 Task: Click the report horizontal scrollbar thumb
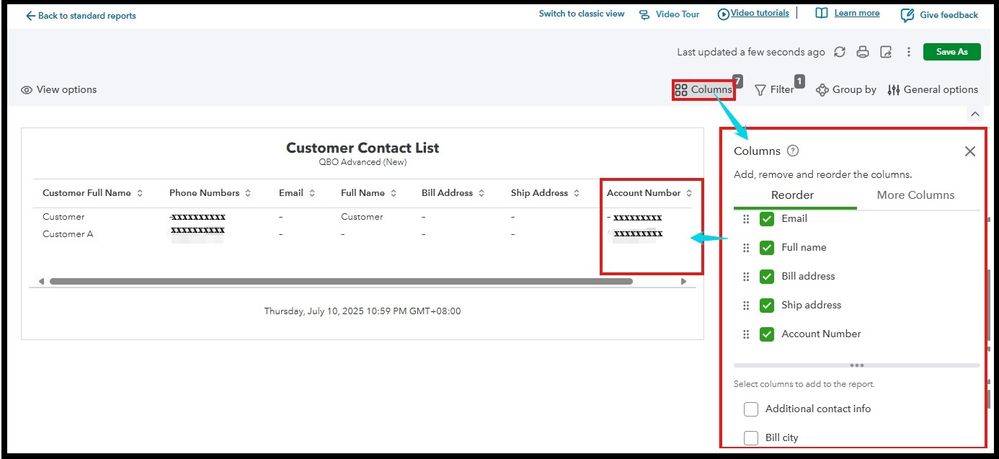click(341, 281)
